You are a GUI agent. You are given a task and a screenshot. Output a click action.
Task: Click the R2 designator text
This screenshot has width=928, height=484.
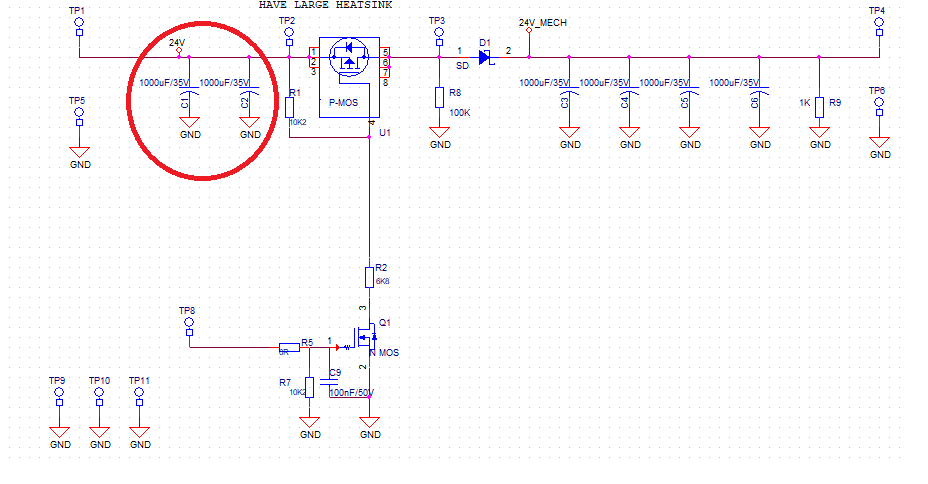[x=381, y=267]
